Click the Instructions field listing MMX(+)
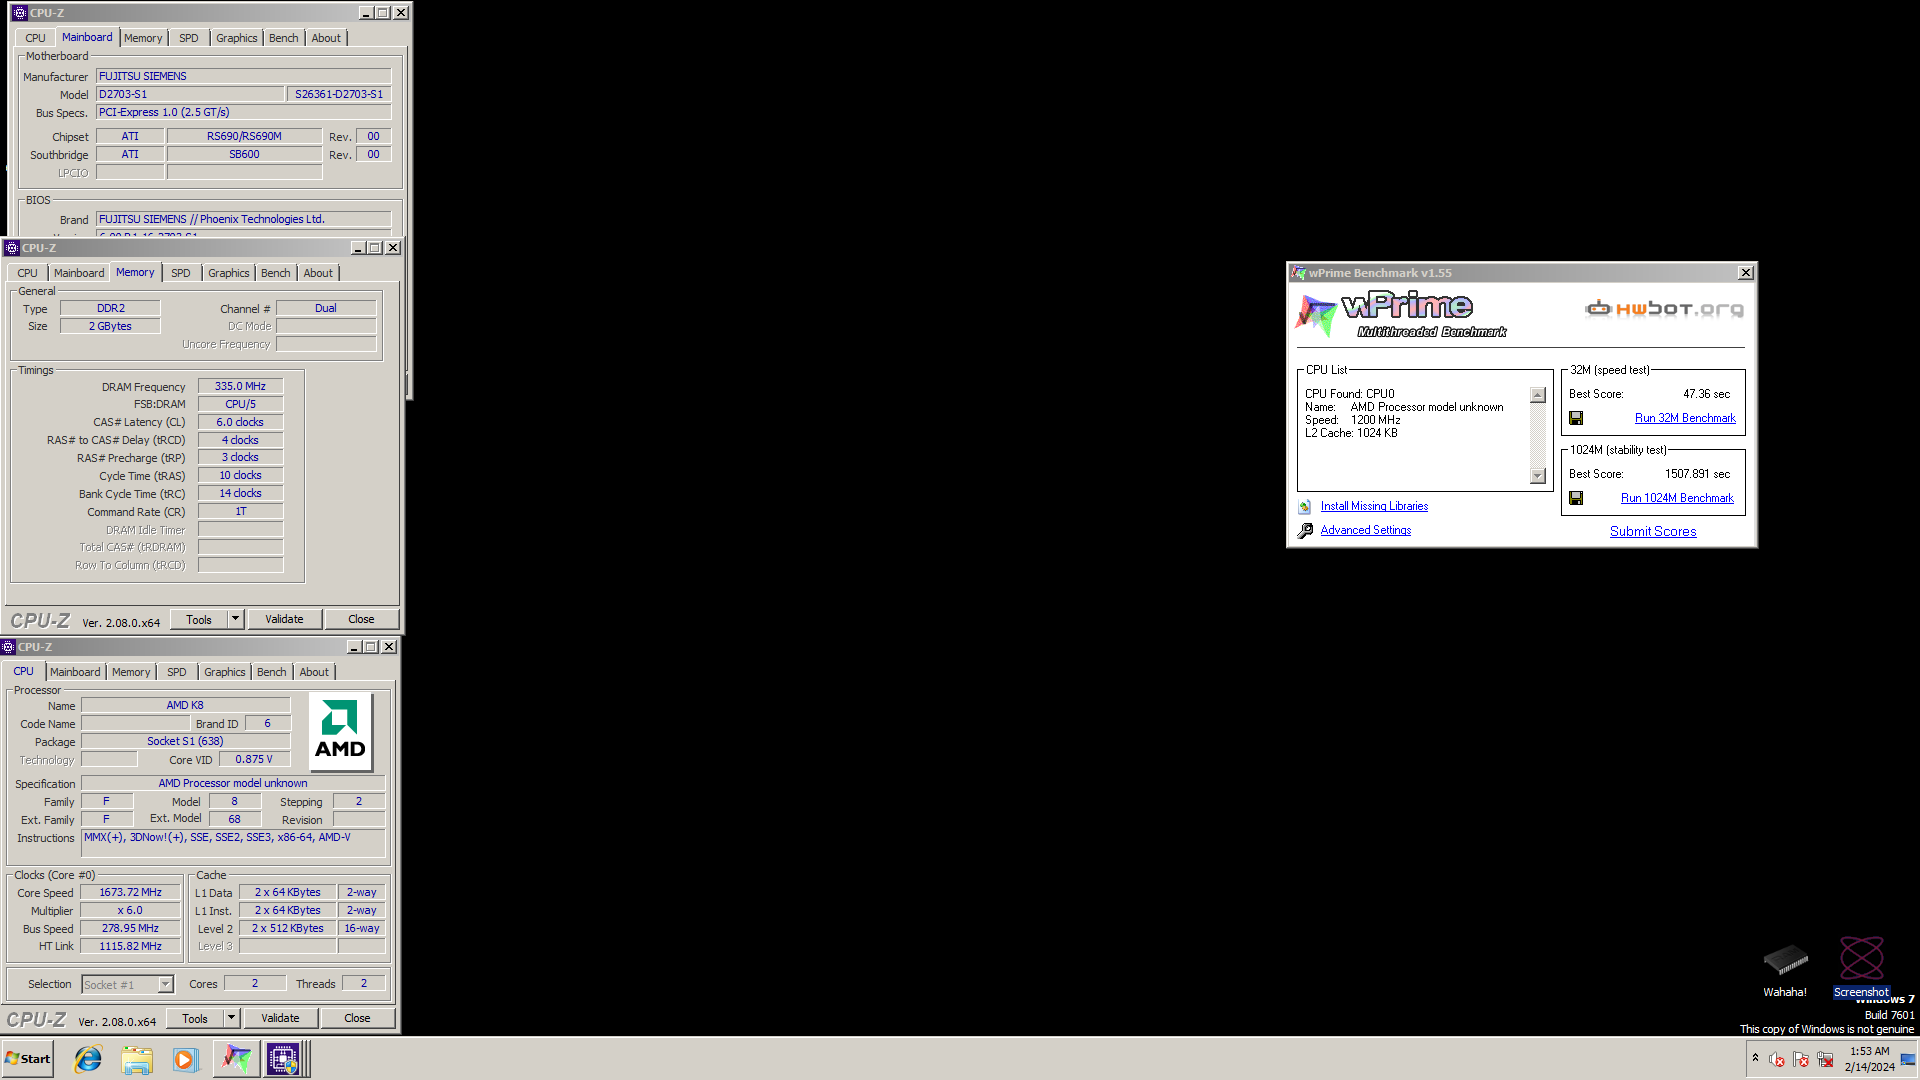Viewport: 1920px width, 1080px height. click(x=233, y=843)
